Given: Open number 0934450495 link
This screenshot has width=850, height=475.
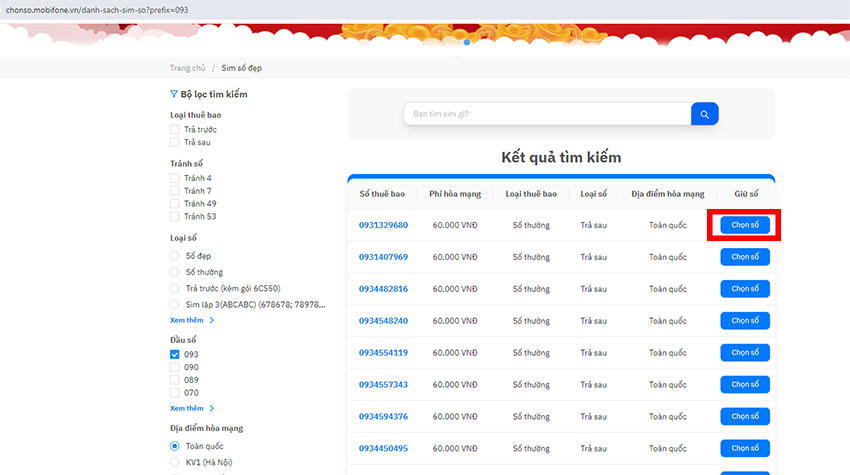Looking at the screenshot, I should click(x=383, y=448).
